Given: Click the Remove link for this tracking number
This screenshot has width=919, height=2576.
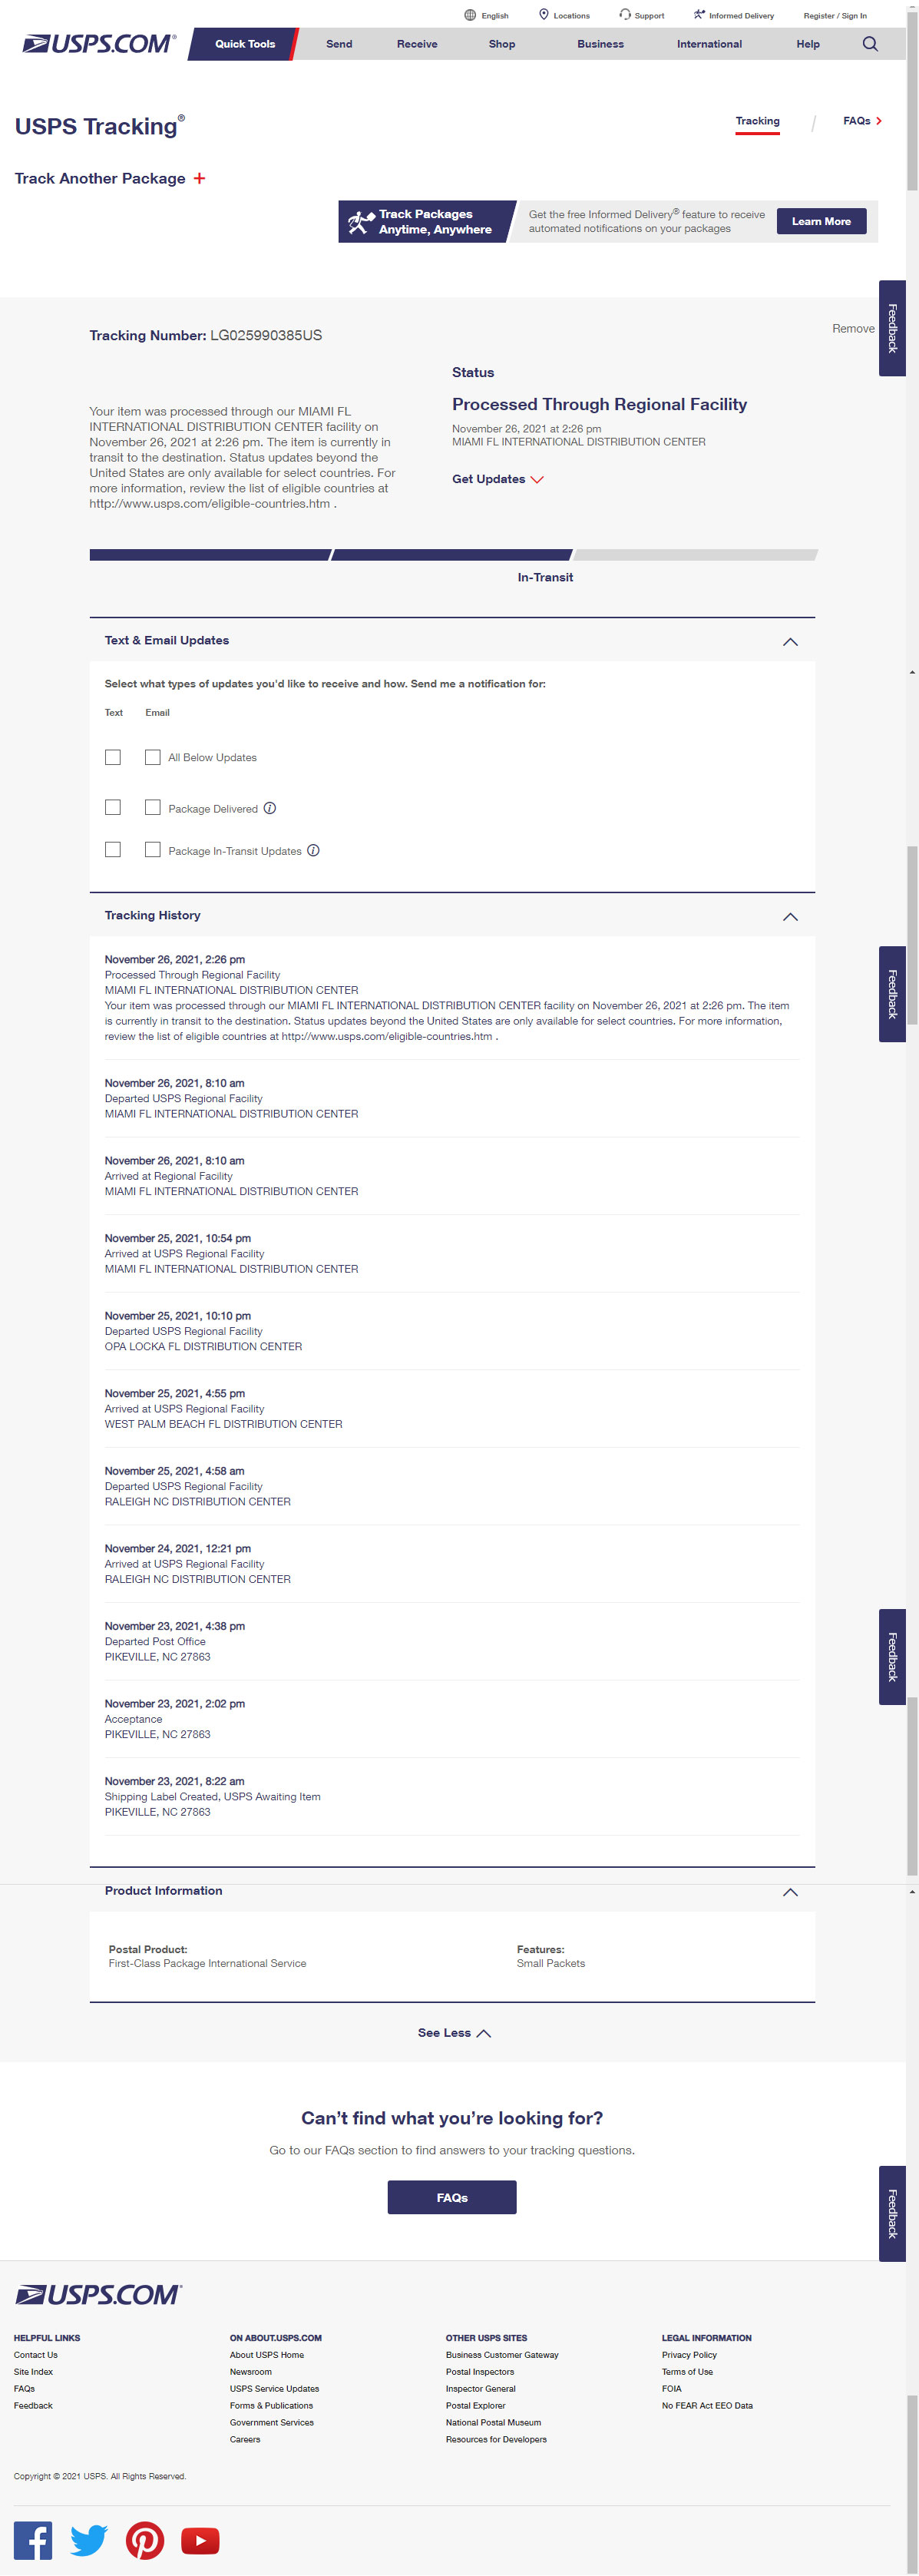Looking at the screenshot, I should tap(852, 328).
